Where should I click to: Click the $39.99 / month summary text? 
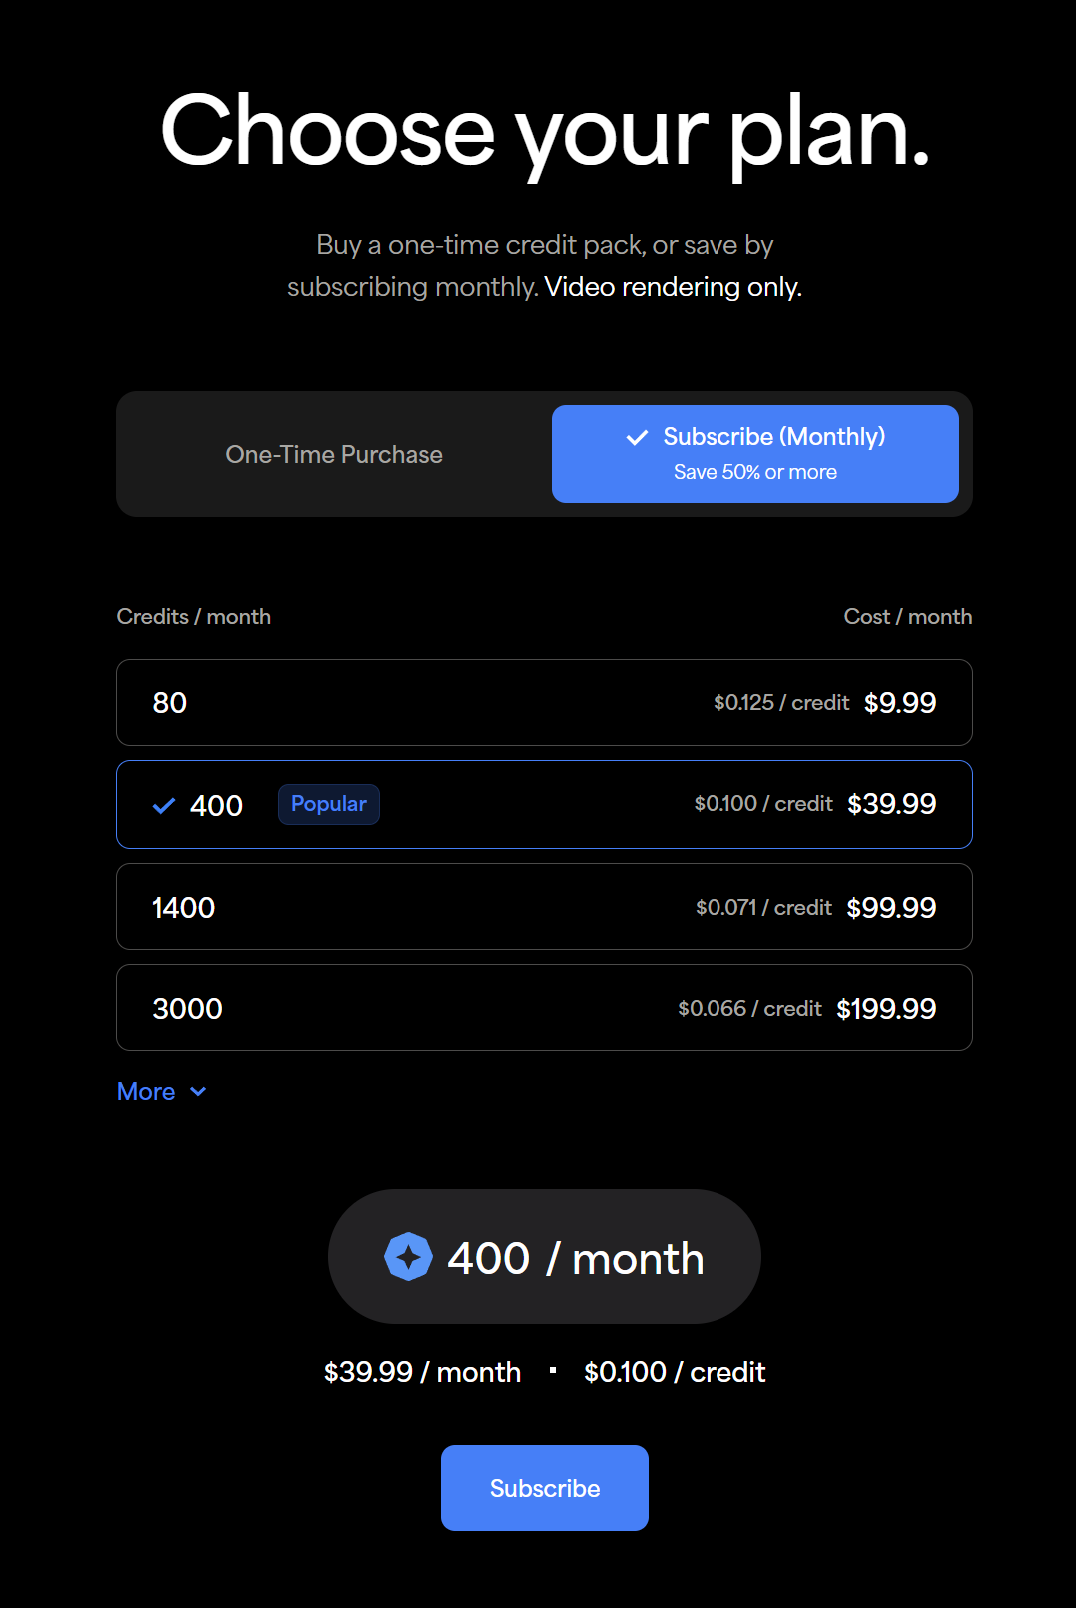(x=422, y=1372)
